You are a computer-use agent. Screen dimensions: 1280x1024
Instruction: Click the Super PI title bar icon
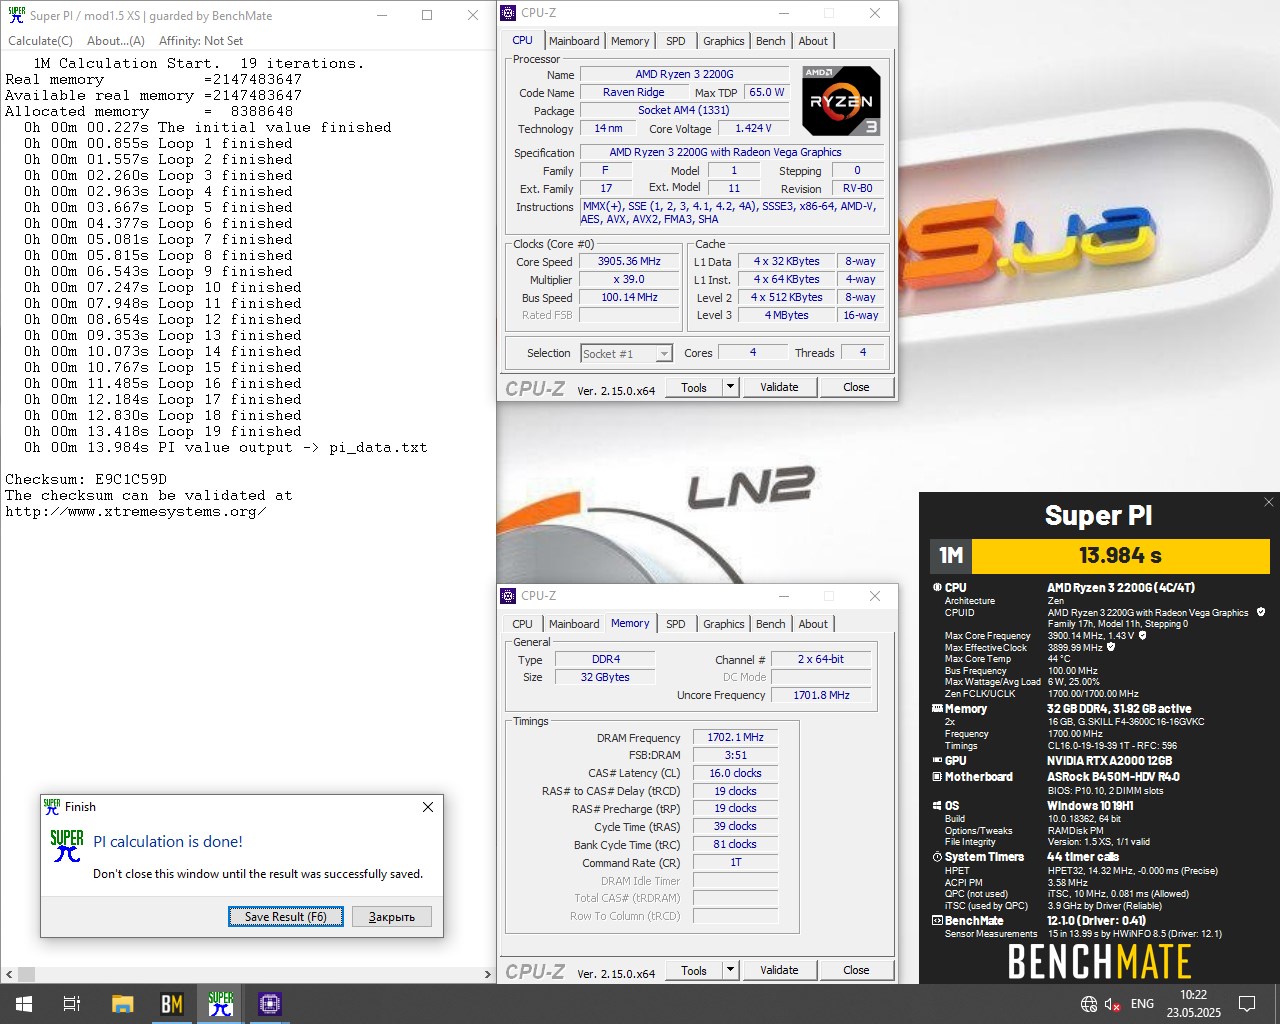pyautogui.click(x=16, y=15)
